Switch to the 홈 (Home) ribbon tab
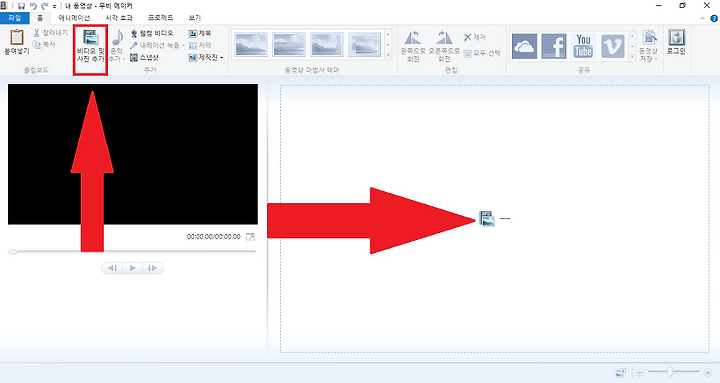The height and width of the screenshot is (383, 720). (40, 18)
